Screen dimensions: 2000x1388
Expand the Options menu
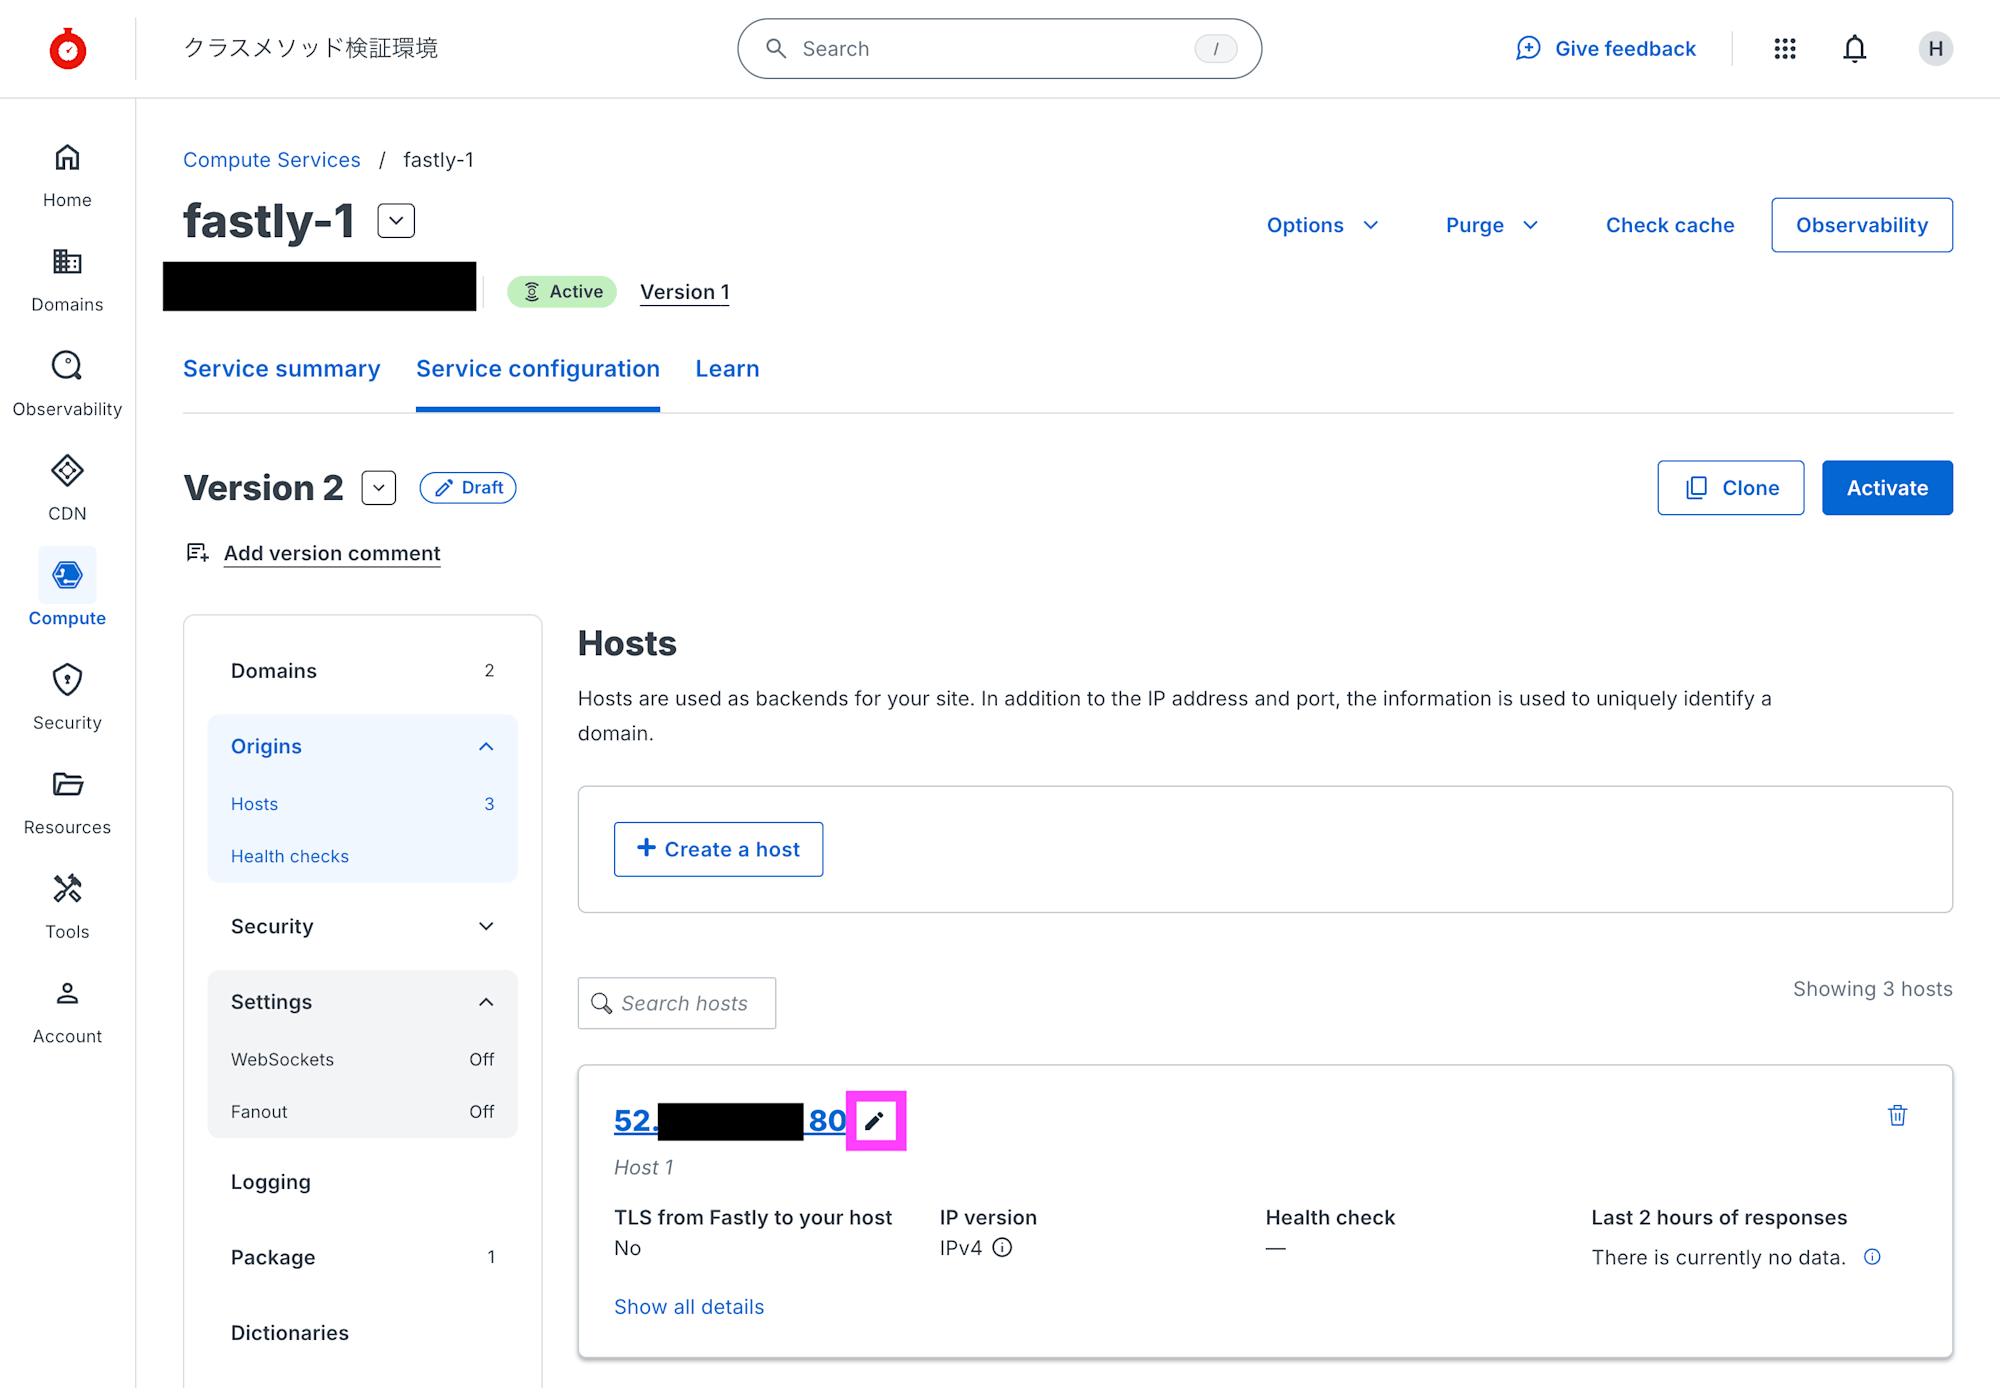1322,225
